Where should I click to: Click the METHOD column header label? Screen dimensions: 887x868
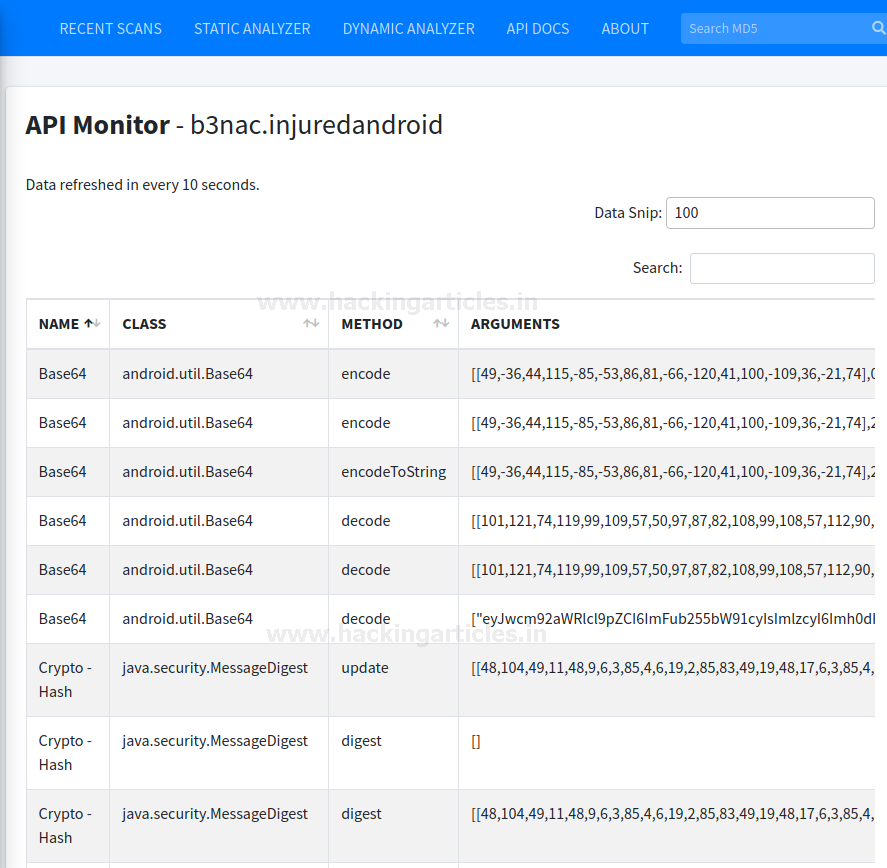(372, 324)
